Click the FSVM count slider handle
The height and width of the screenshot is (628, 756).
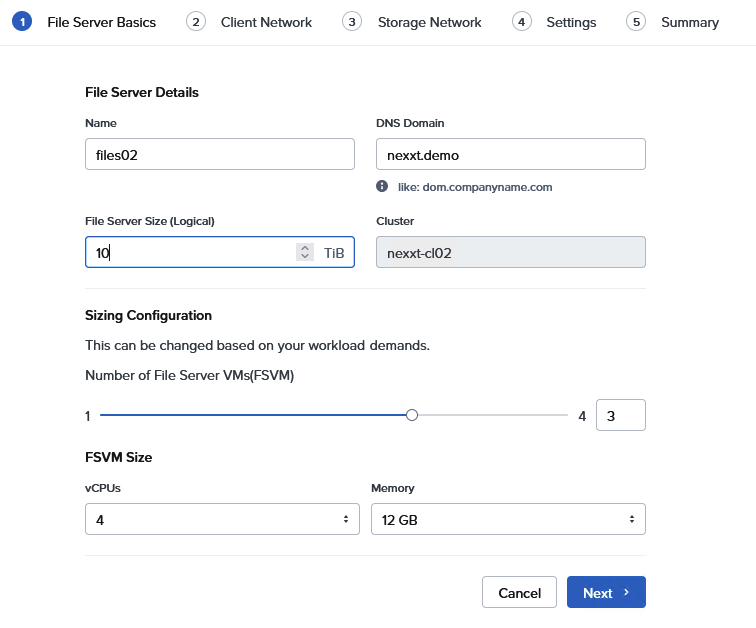click(412, 415)
